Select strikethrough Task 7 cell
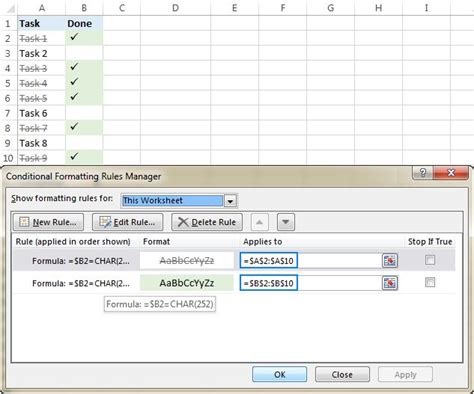The image size is (474, 394). 41,128
